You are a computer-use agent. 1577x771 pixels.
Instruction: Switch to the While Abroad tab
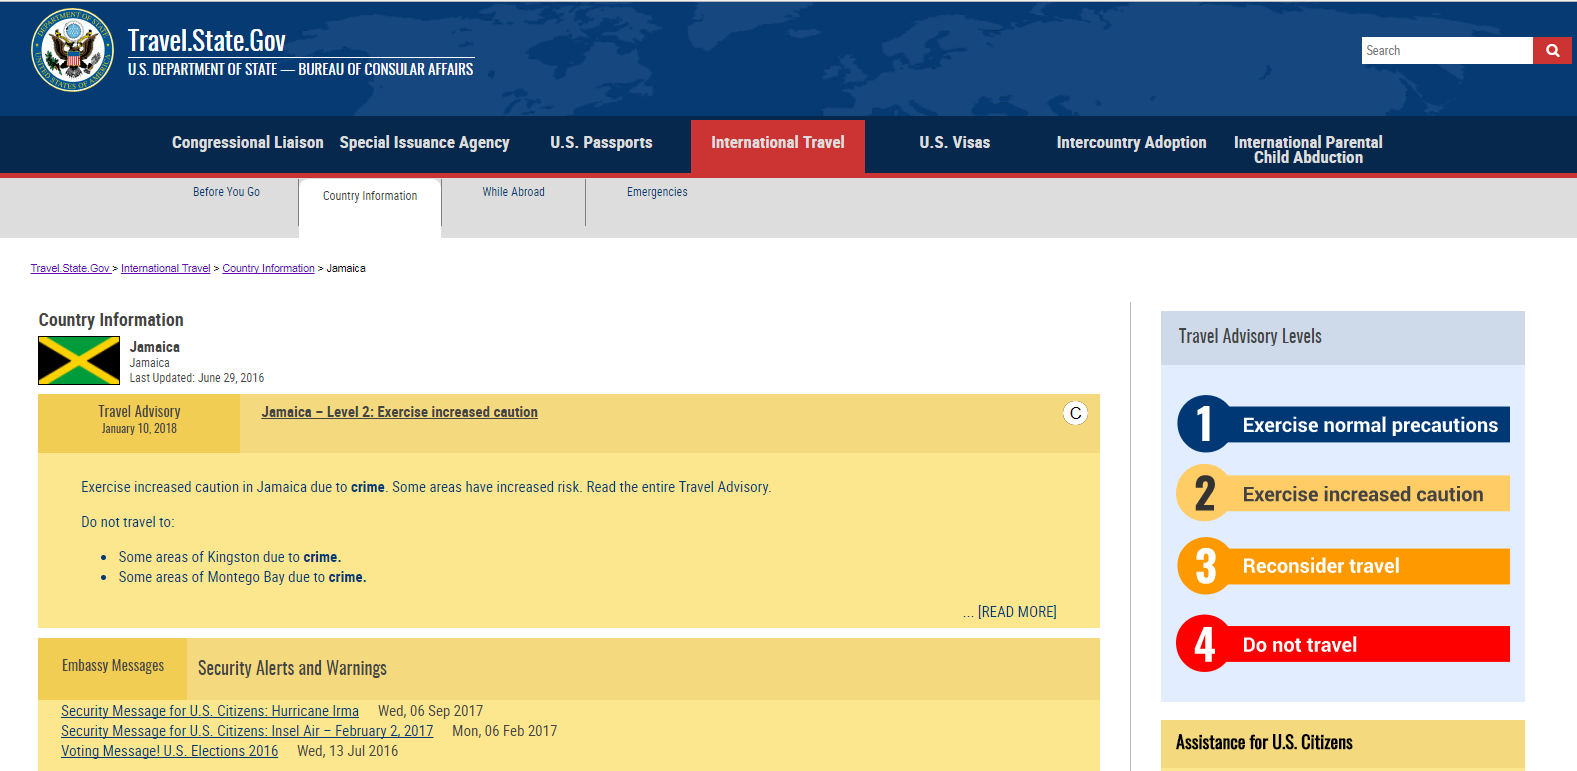(514, 192)
